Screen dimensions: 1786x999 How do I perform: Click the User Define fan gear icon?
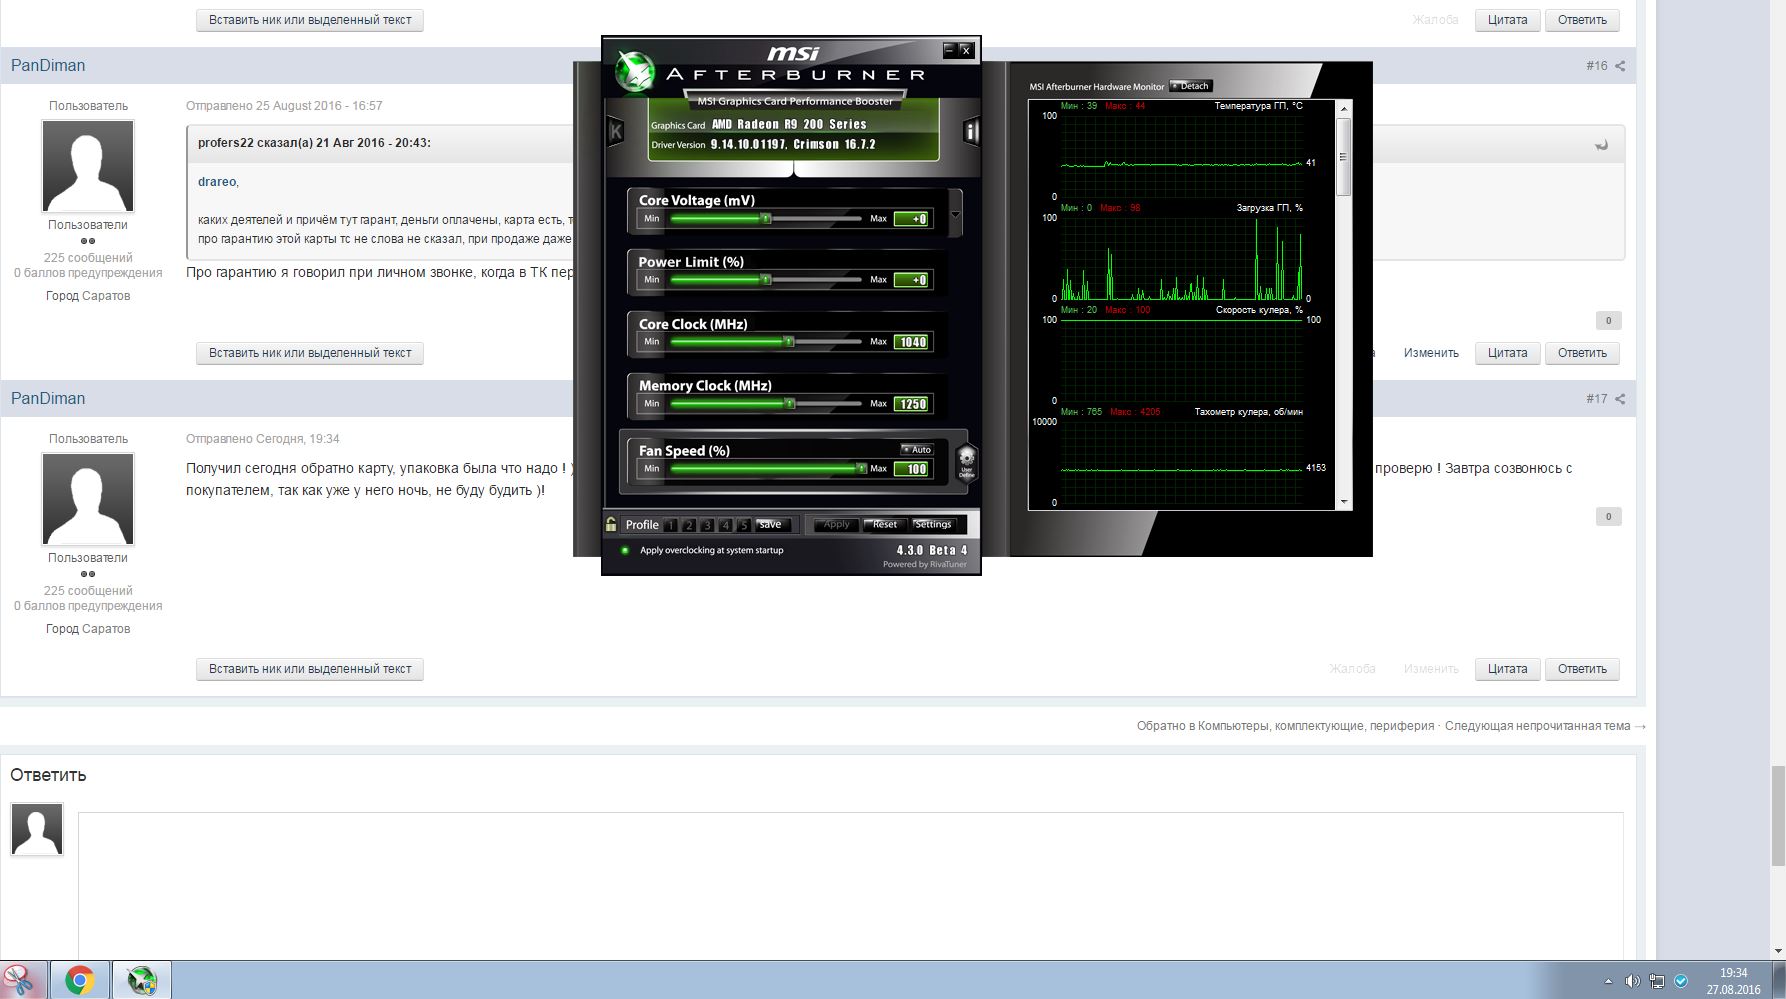pyautogui.click(x=966, y=463)
